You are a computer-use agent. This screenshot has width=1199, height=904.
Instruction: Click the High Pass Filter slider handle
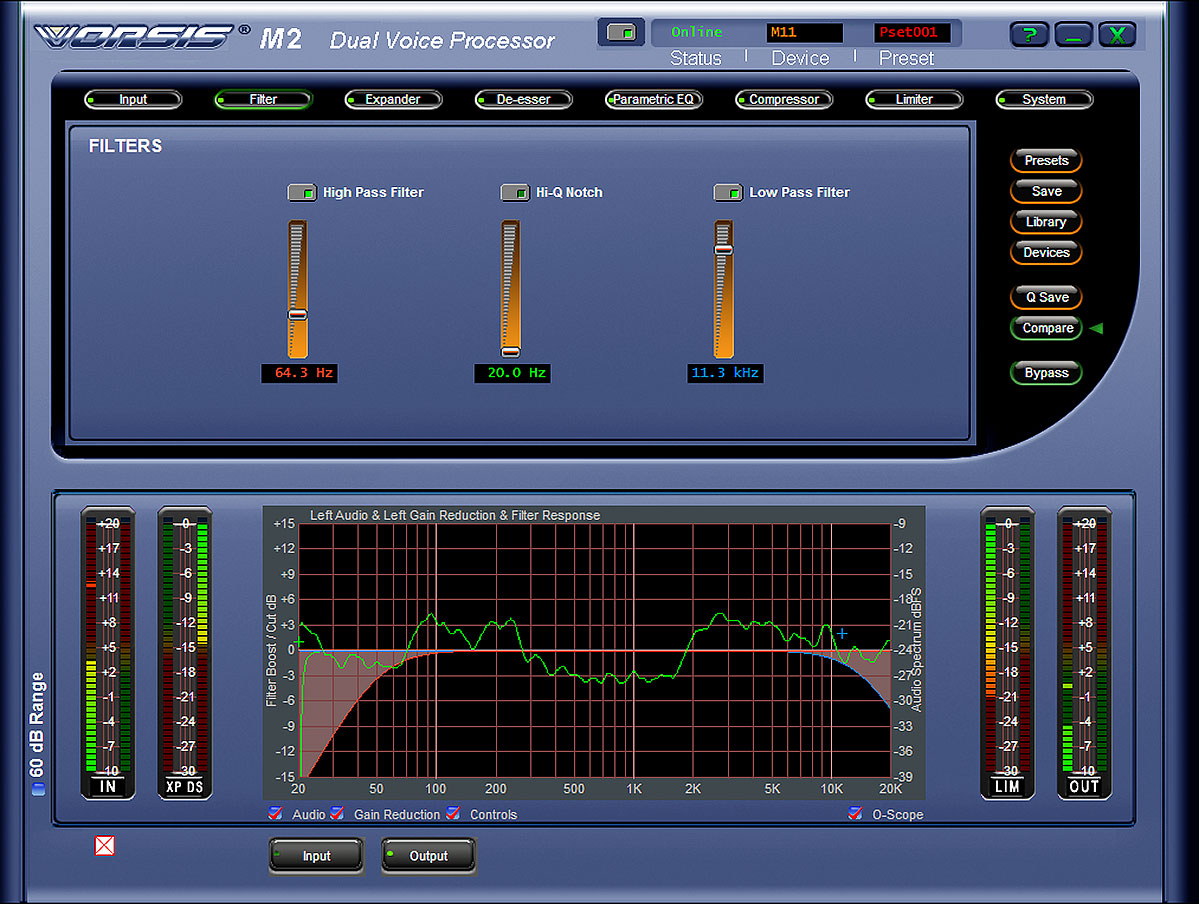(x=297, y=314)
